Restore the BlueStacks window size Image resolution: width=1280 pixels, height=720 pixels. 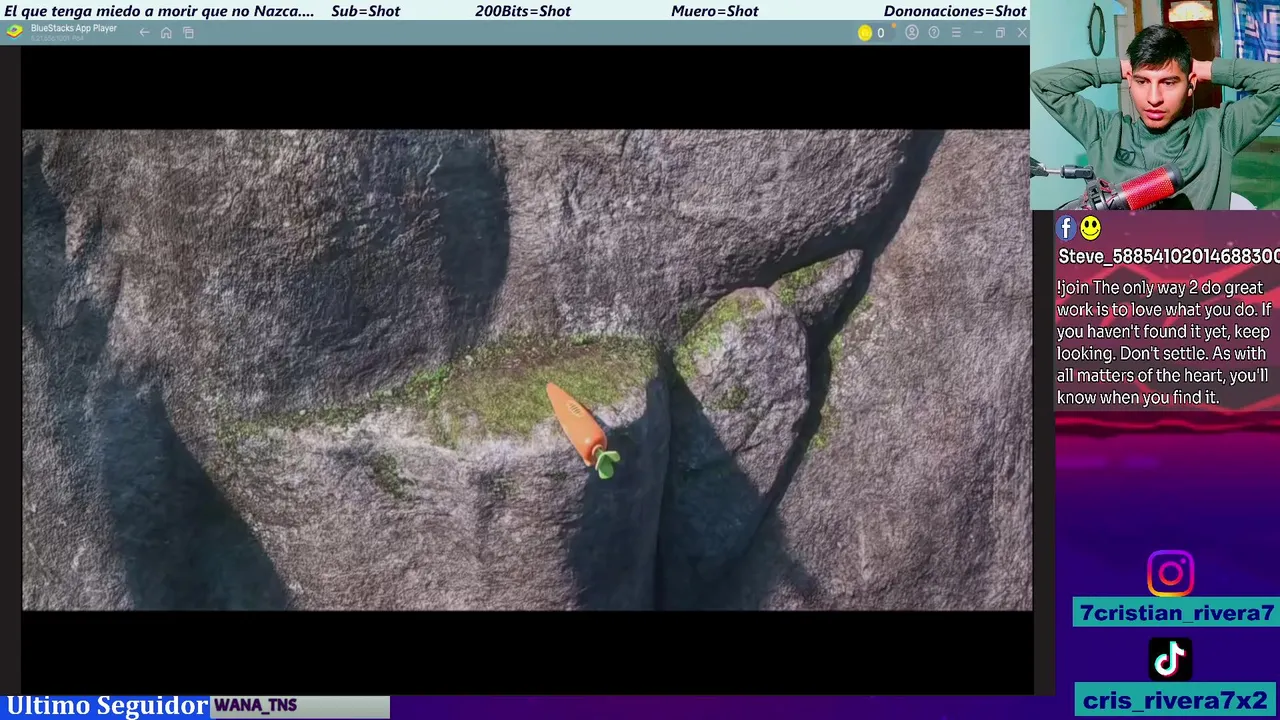(1000, 33)
